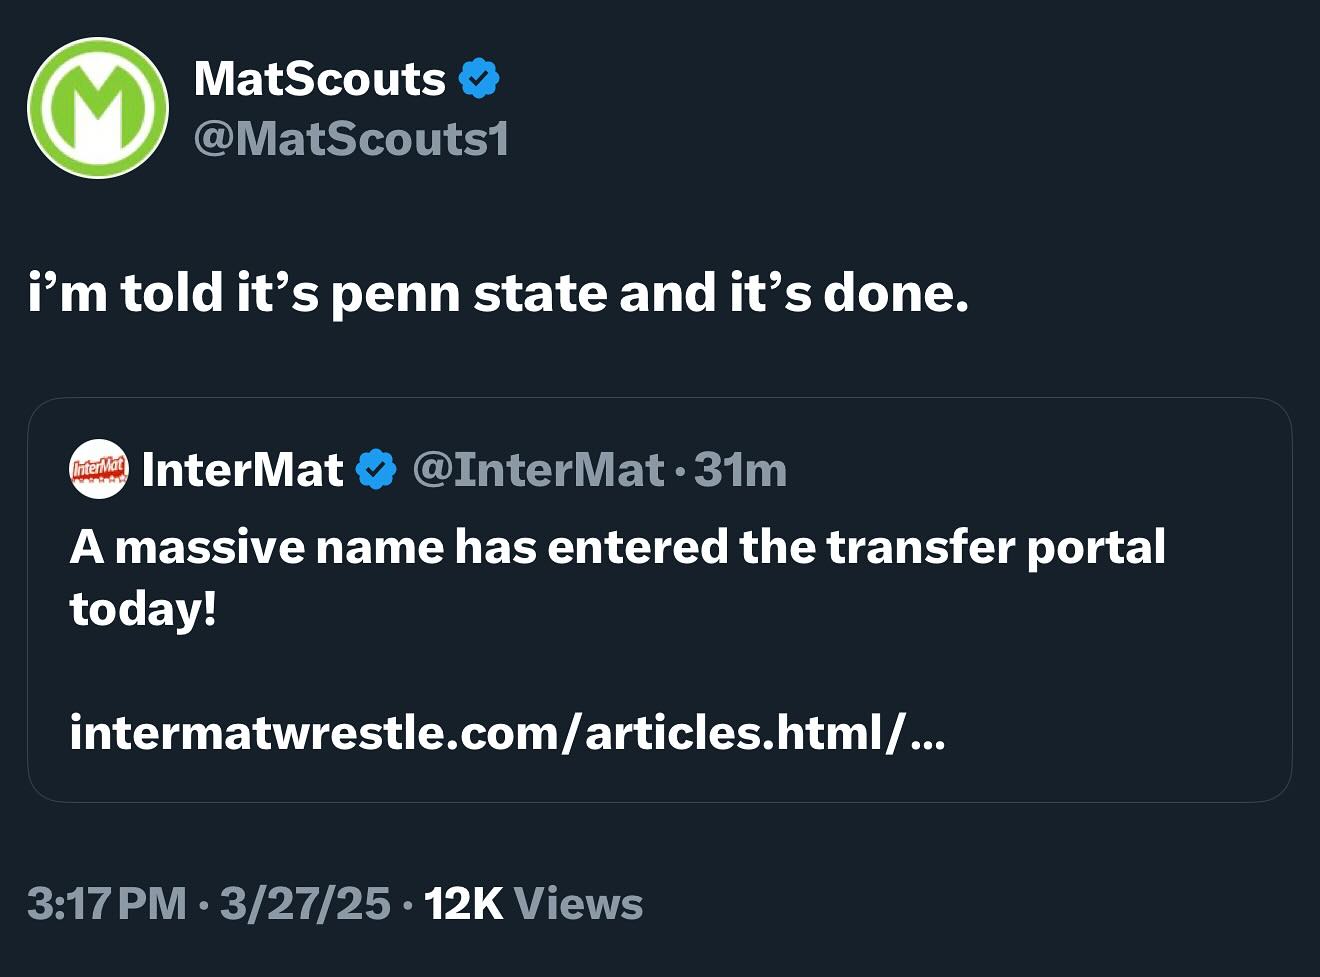Open the 12K Views count
Screen dimensions: 1320x977
coord(533,903)
